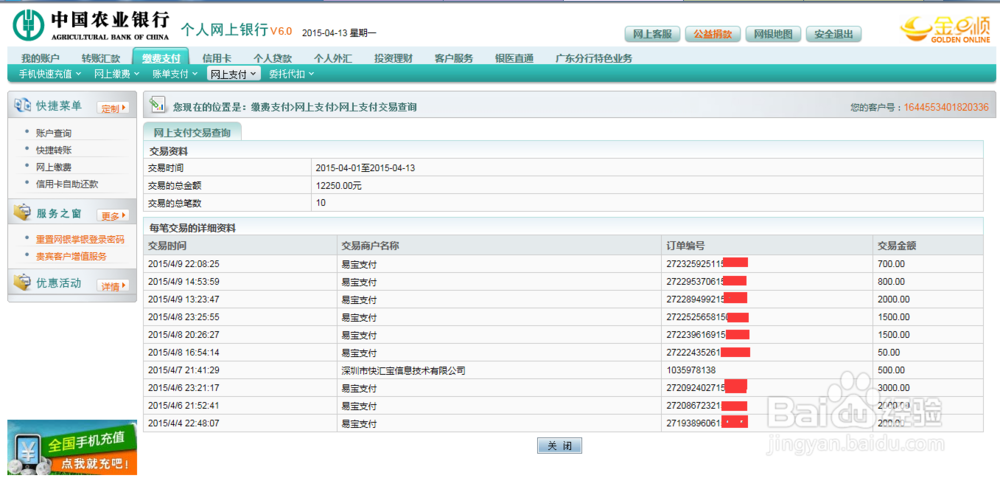This screenshot has height=478, width=1000.
Task: Open the 广东分行特色业务 tab
Action: click(x=593, y=58)
